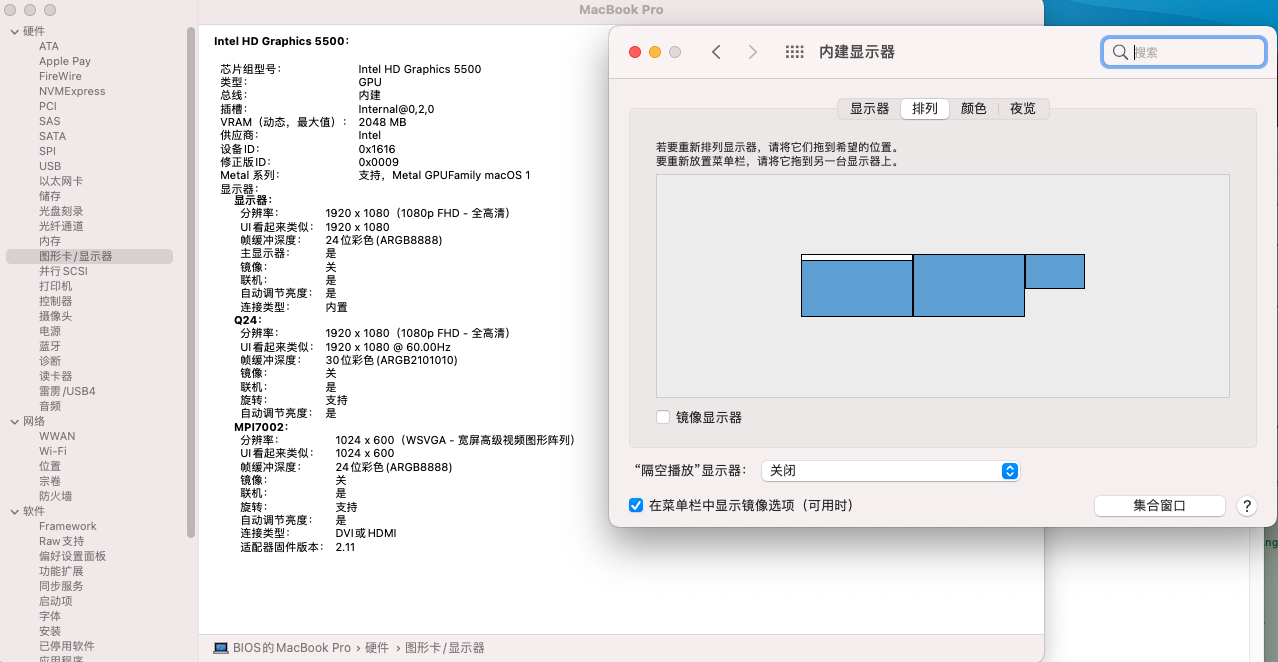This screenshot has width=1278, height=662.
Task: Click BIOS的MacBook Pro in path bar
Action: tap(292, 648)
